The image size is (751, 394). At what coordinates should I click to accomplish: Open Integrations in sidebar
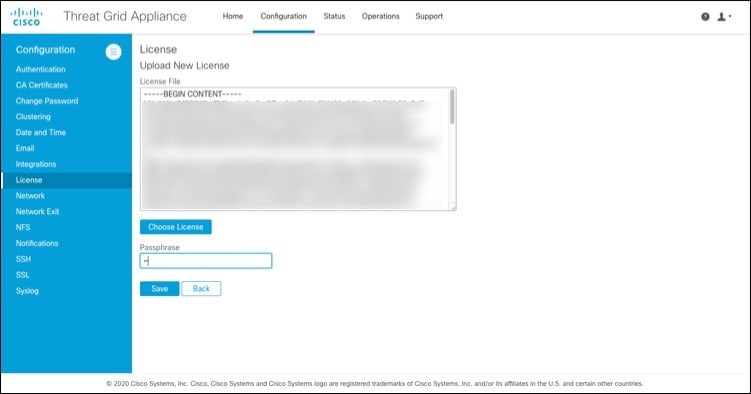tap(36, 164)
